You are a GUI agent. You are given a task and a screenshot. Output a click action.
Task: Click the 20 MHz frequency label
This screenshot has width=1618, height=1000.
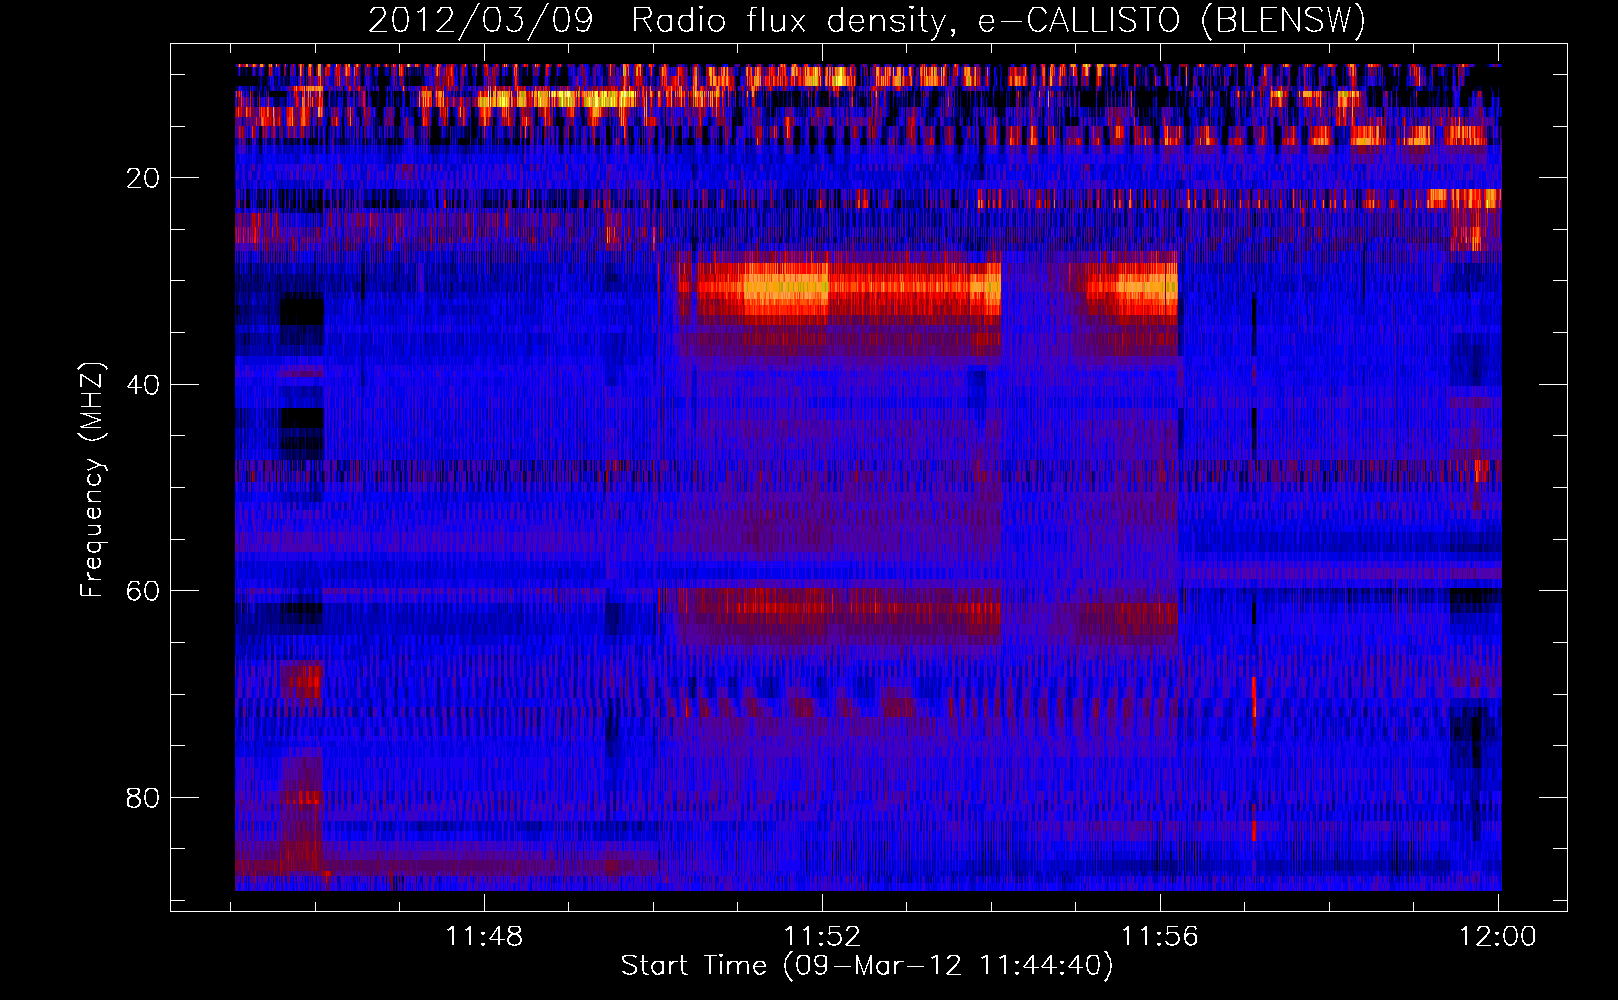point(143,178)
